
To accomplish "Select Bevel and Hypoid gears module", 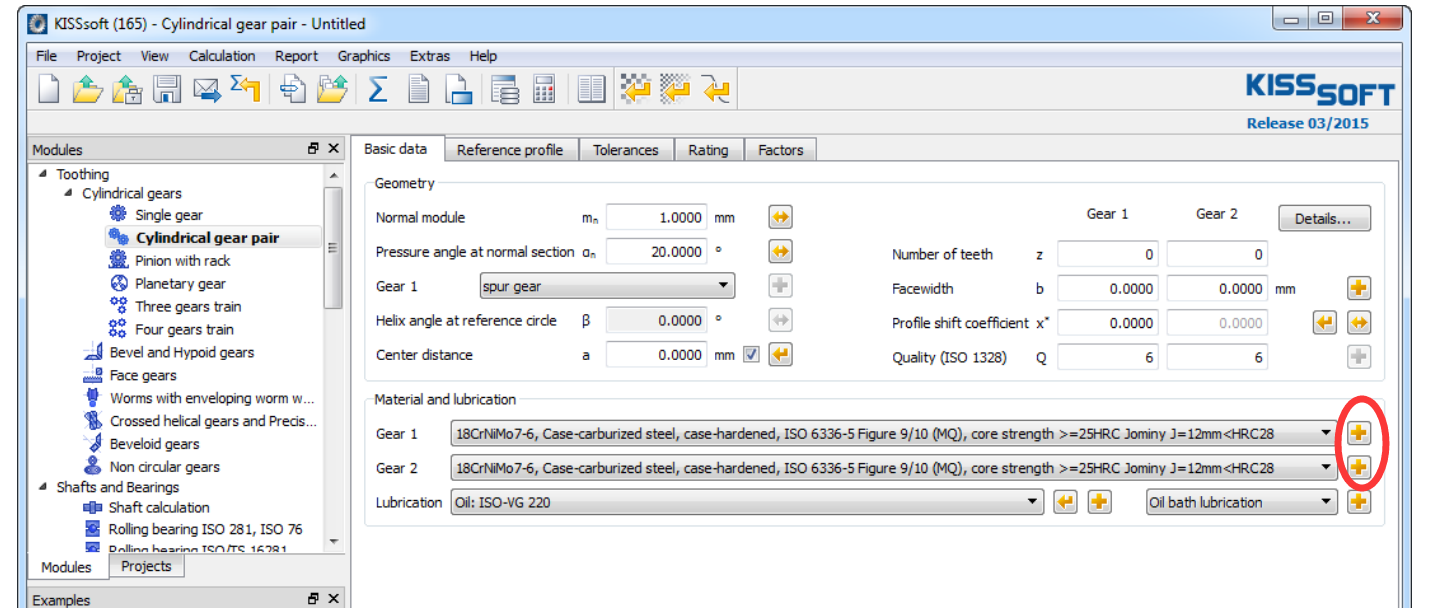I will 181,352.
